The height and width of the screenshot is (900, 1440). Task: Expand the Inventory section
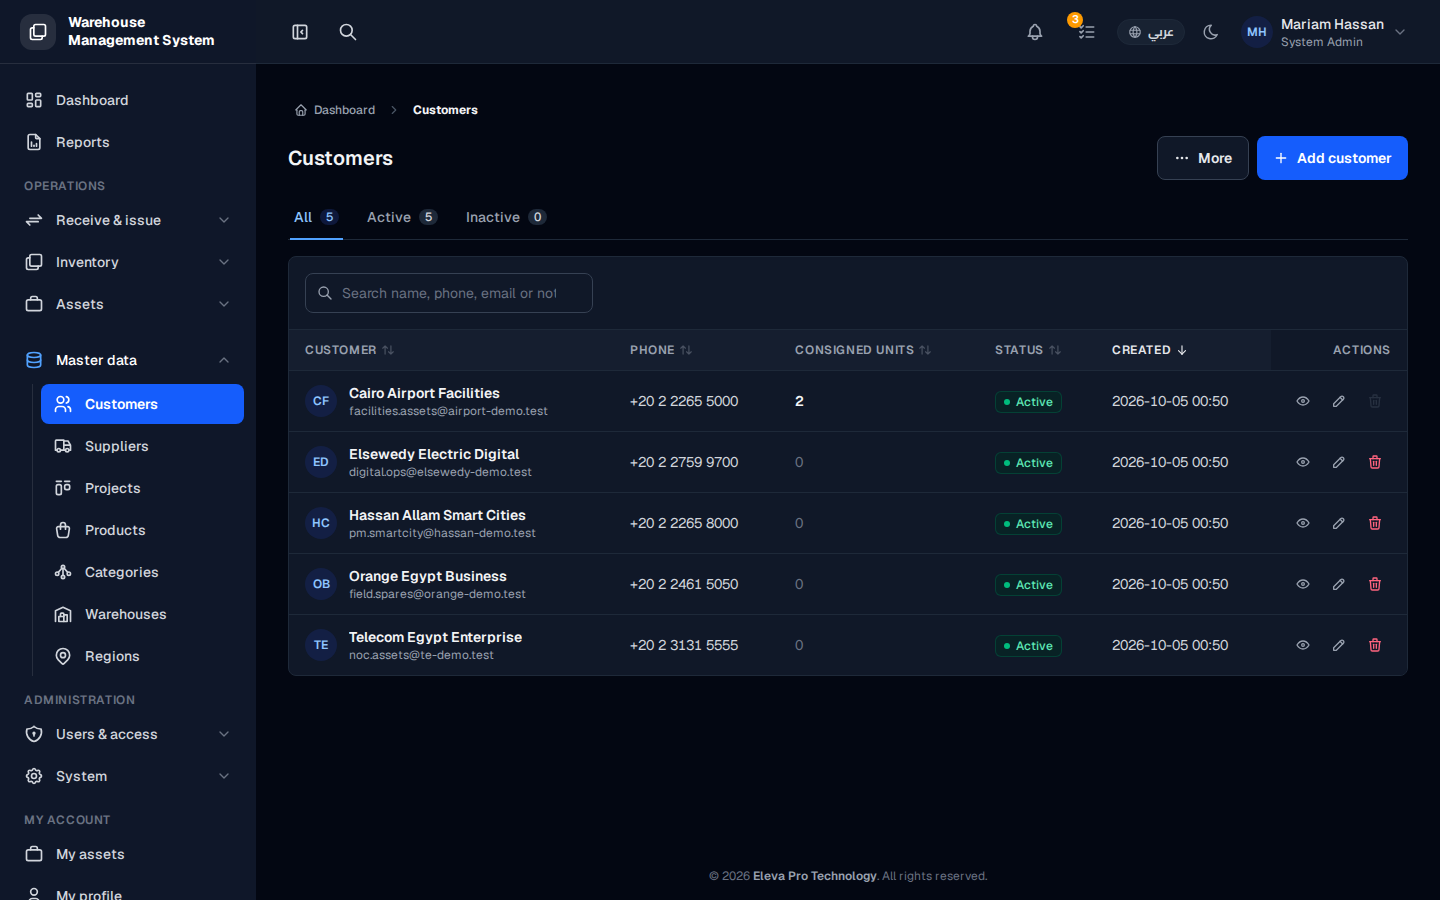[128, 262]
